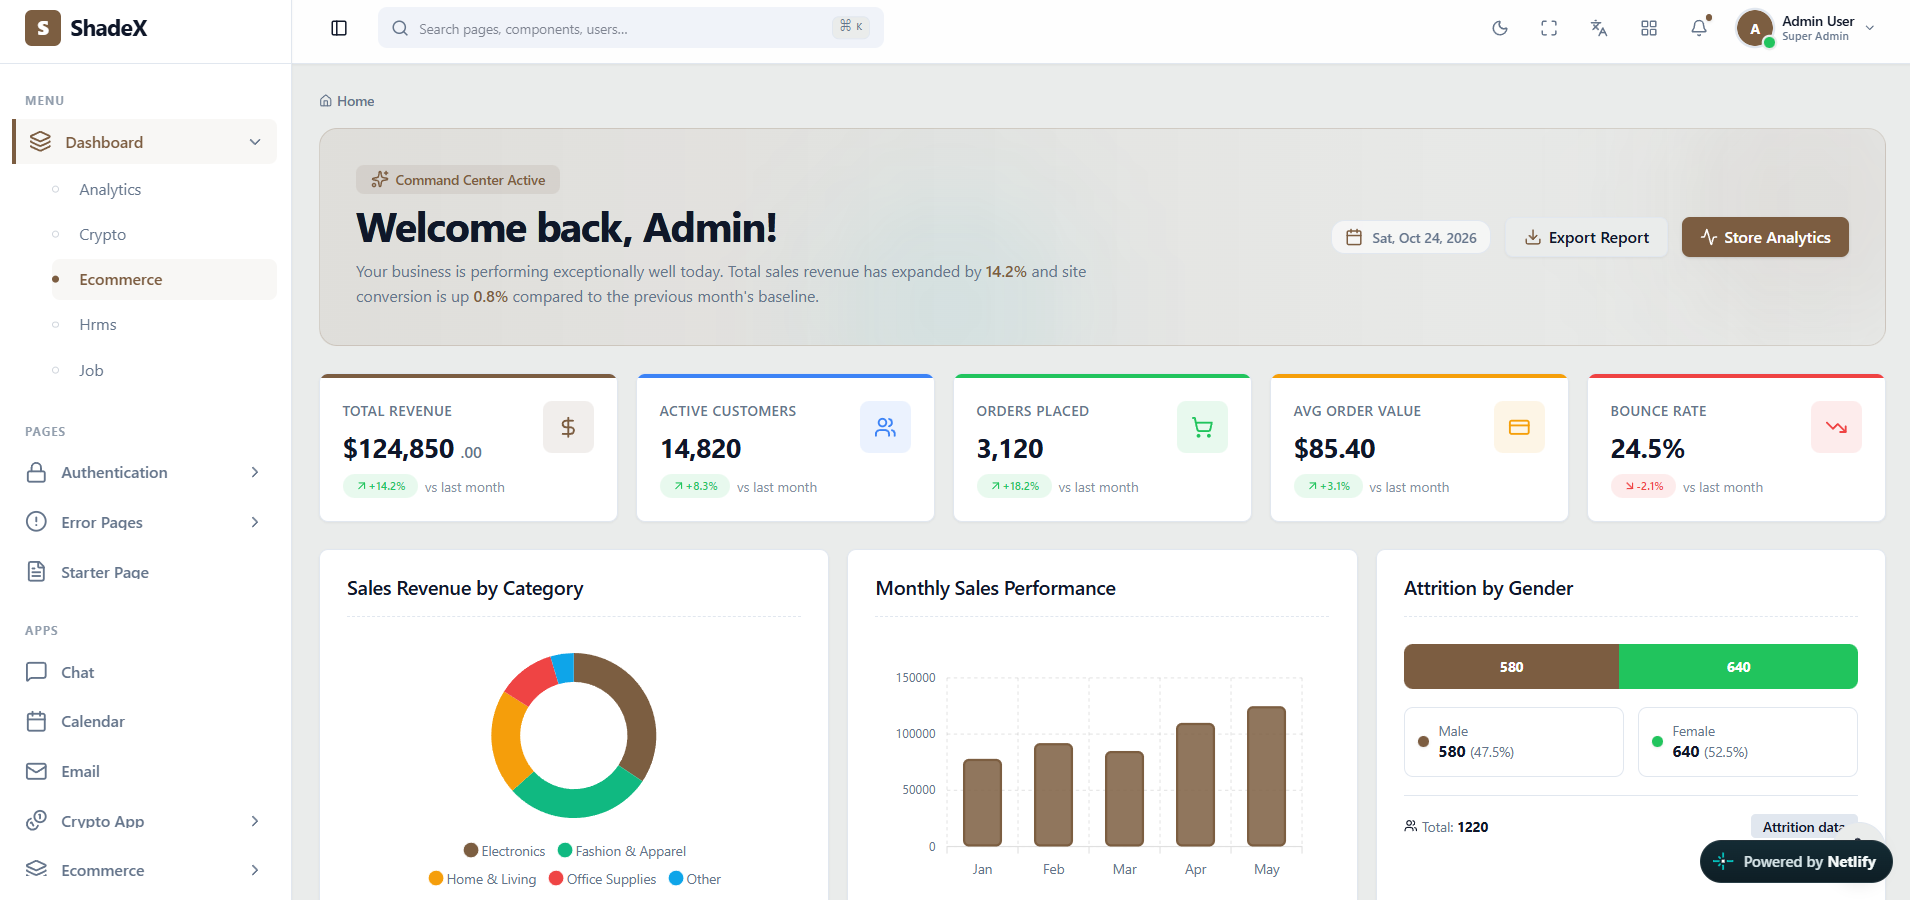Focus the search pages input field
Image resolution: width=1910 pixels, height=900 pixels.
click(x=630, y=28)
